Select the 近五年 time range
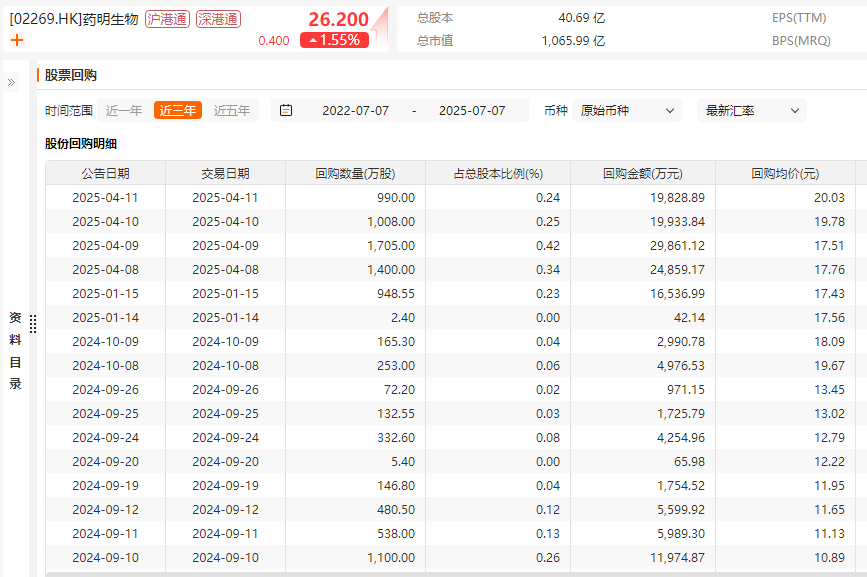This screenshot has height=577, width=867. click(232, 111)
